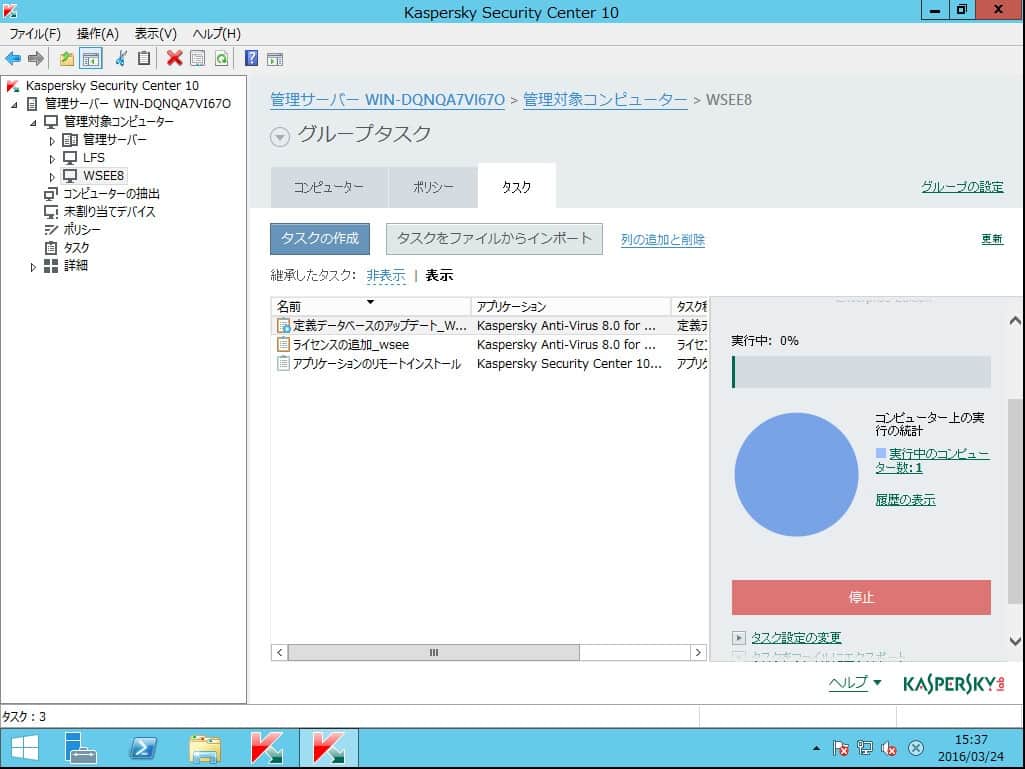This screenshot has height=769, width=1025.
Task: Click 実行中のコンピューター数: 1 link
Action: 932,460
